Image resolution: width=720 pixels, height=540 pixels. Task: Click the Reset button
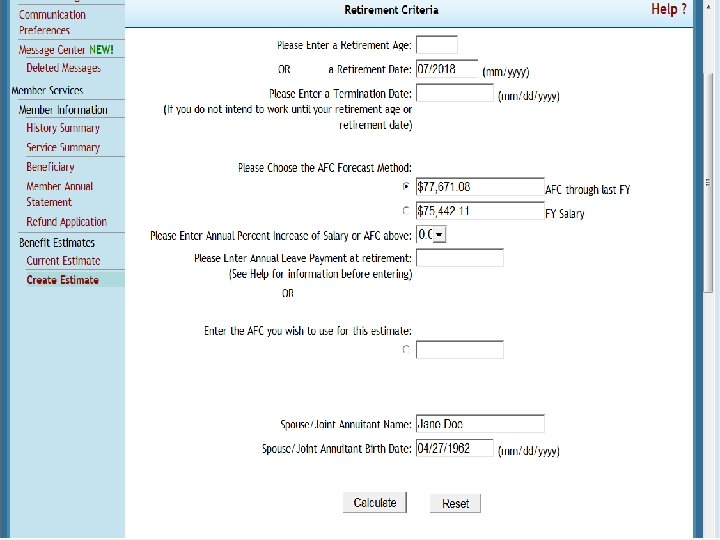455,503
